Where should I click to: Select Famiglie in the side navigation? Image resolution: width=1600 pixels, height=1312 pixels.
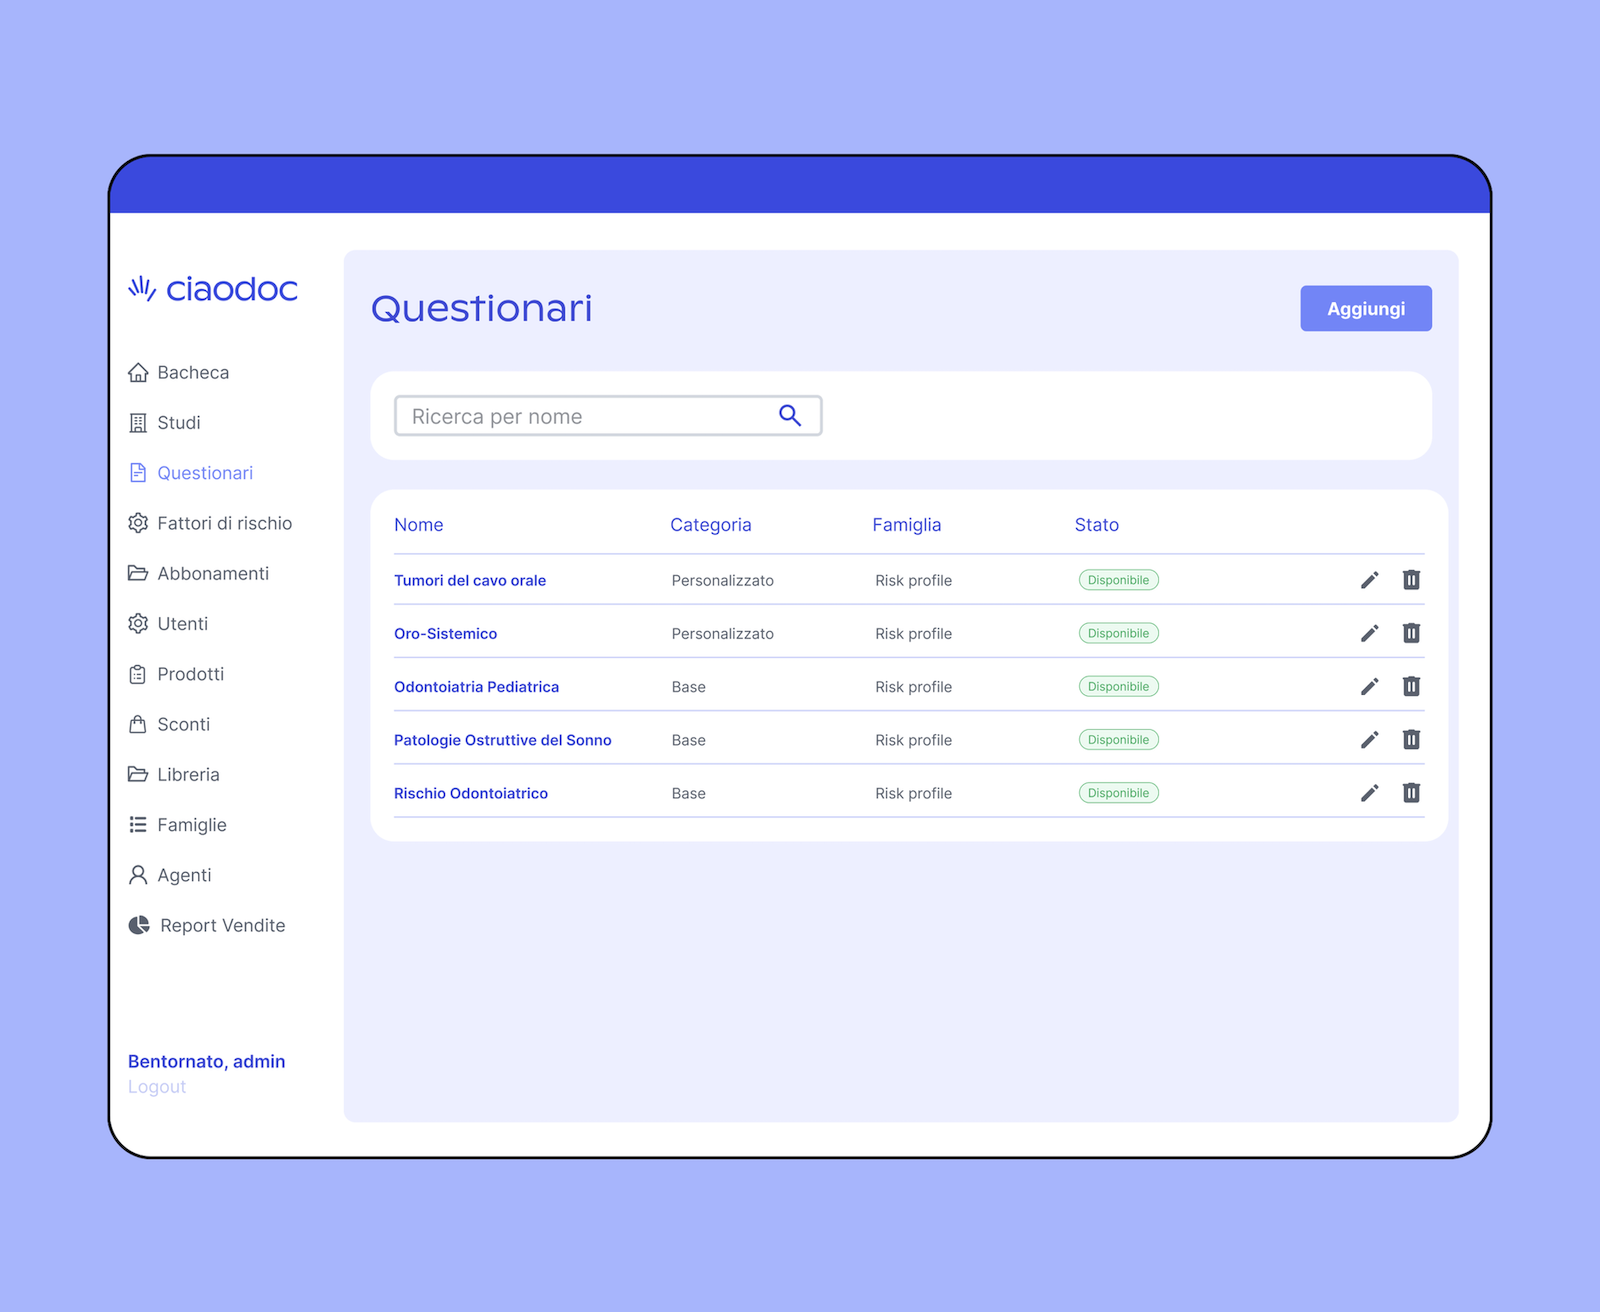tap(191, 825)
